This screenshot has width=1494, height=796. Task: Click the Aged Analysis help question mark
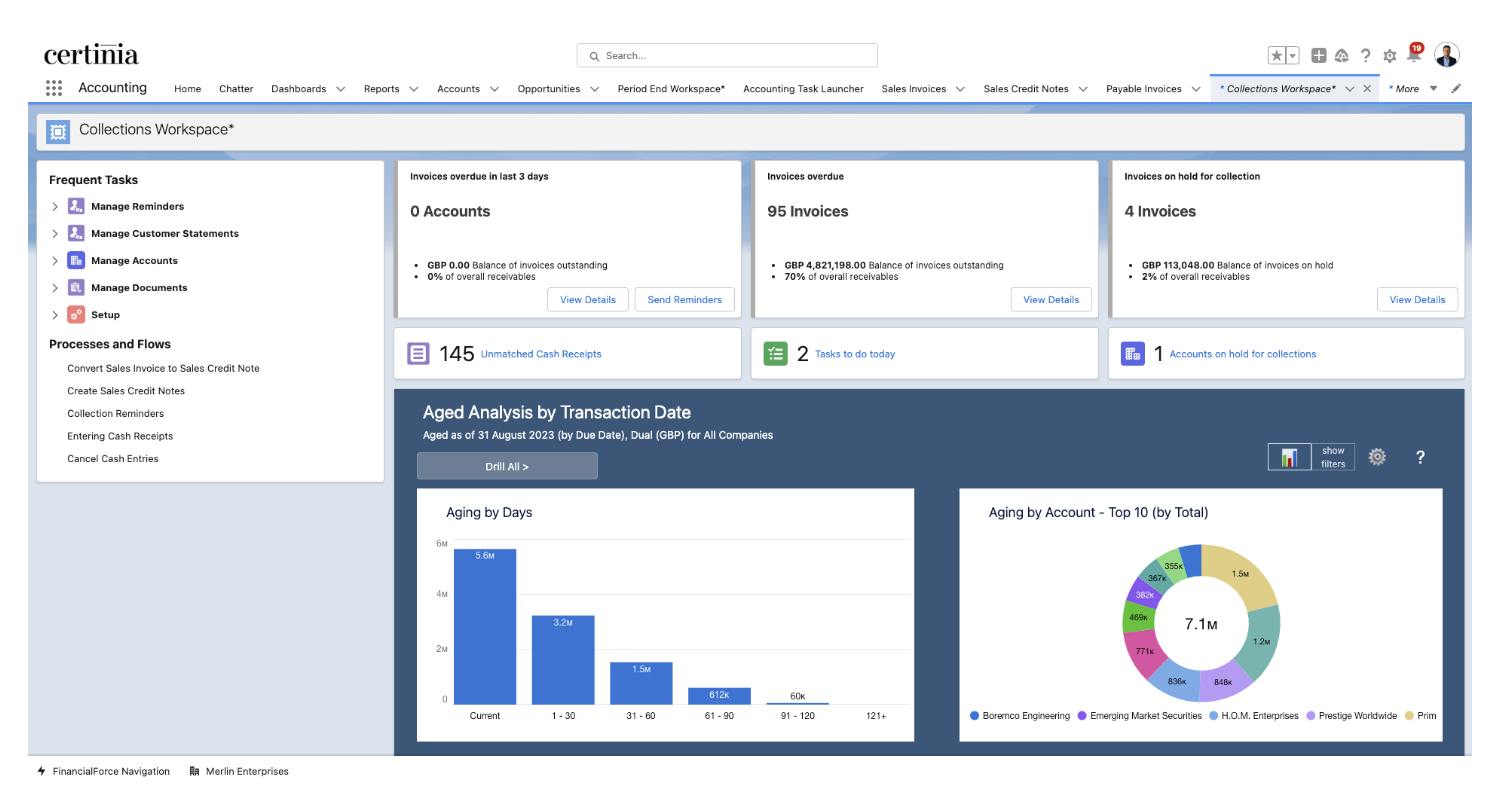pos(1420,457)
